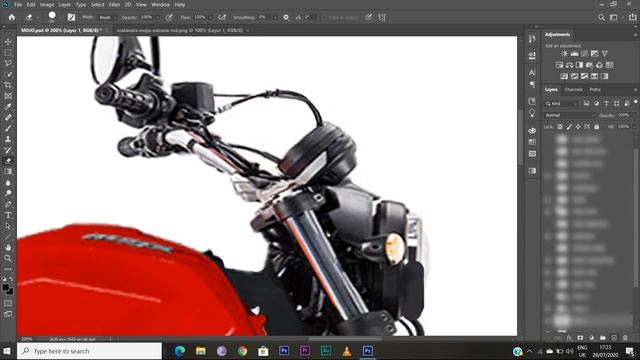The image size is (640, 360).
Task: Open Premiere Pro from the taskbar
Action: point(305,351)
